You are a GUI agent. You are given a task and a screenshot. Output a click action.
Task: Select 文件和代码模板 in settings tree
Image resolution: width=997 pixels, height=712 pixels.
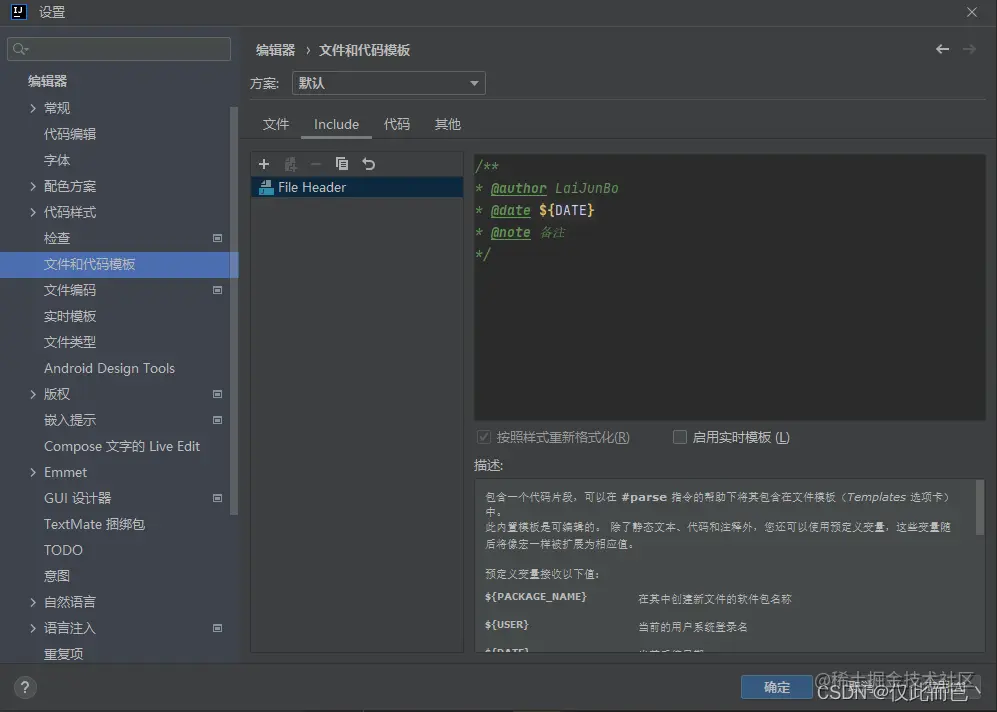pyautogui.click(x=119, y=264)
